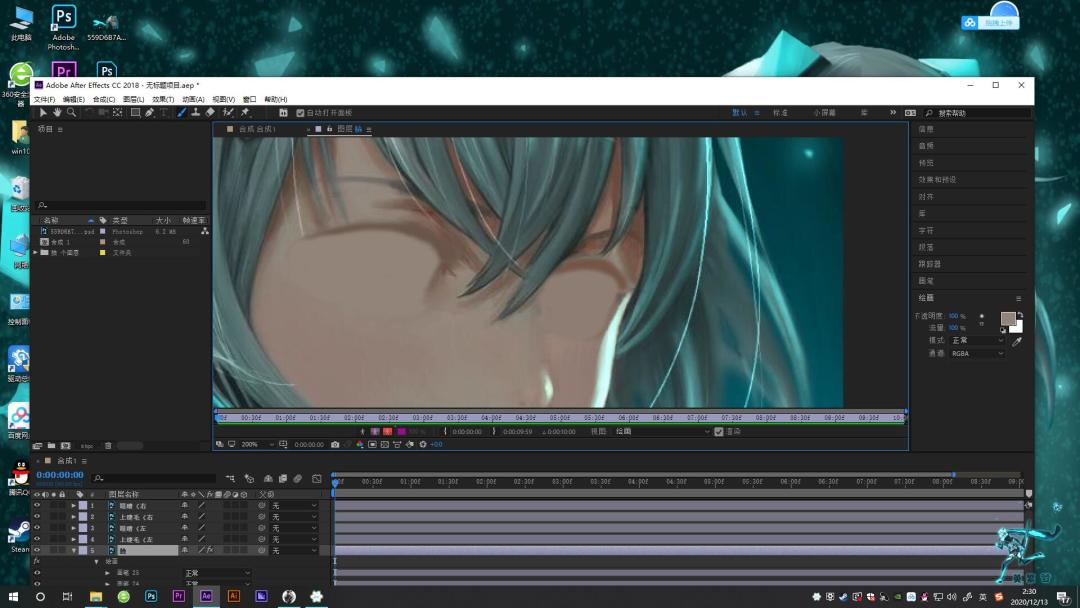Select the Selection arrow tool

click(x=43, y=112)
